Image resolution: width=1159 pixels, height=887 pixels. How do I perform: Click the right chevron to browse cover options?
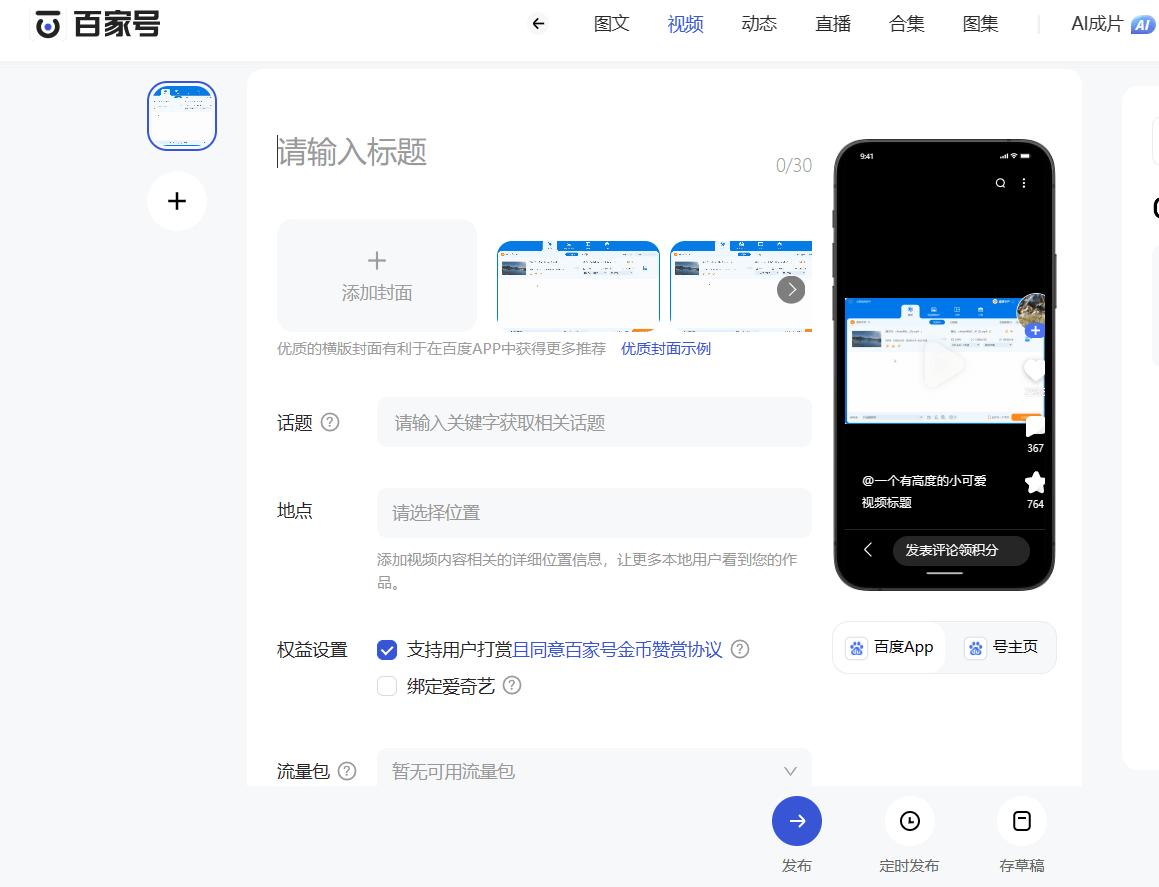(790, 289)
